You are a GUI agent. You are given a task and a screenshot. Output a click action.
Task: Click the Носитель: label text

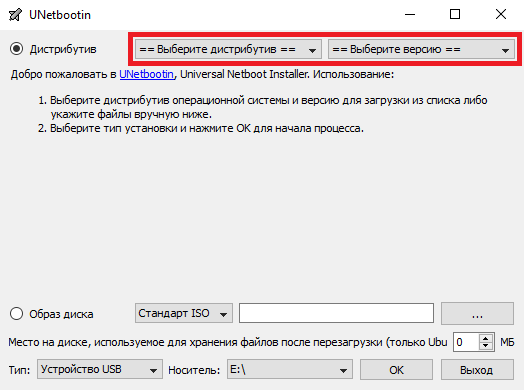(x=194, y=370)
